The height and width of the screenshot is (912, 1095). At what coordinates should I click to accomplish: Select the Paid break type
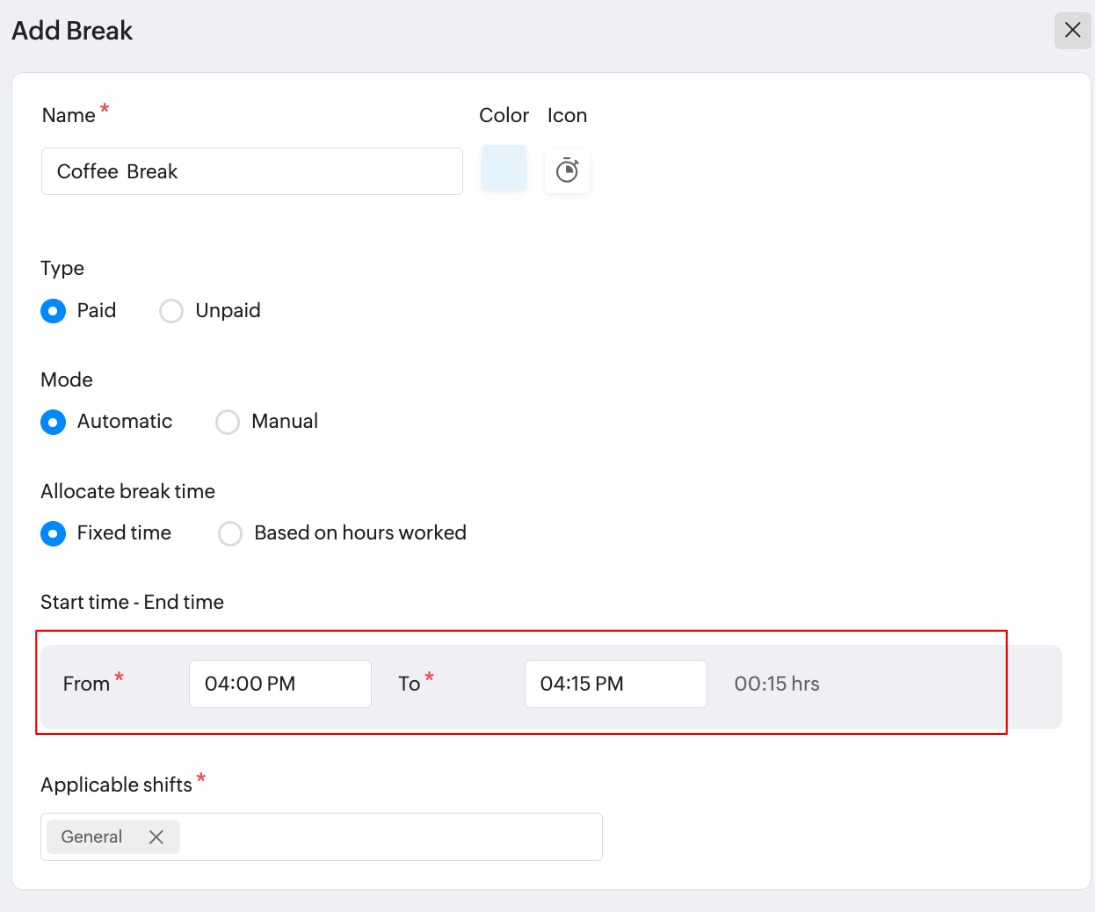tap(54, 311)
